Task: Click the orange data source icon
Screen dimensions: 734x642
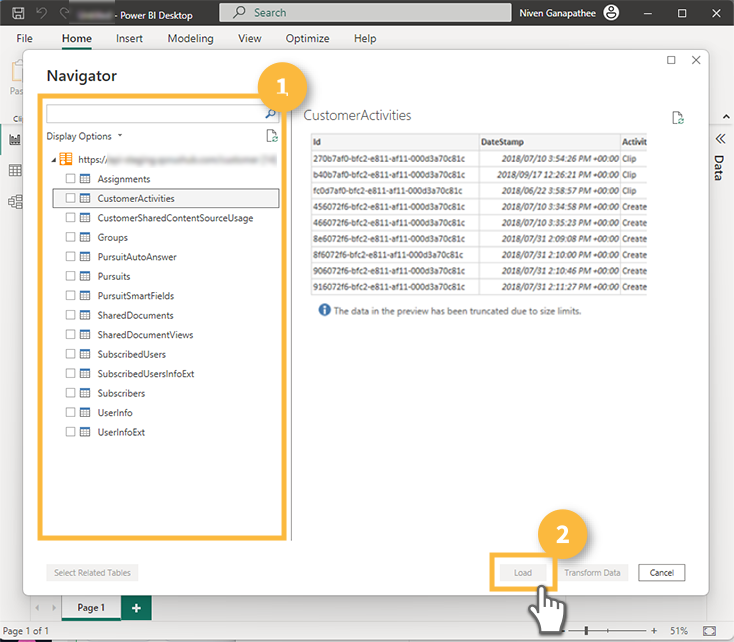Action: point(66,159)
